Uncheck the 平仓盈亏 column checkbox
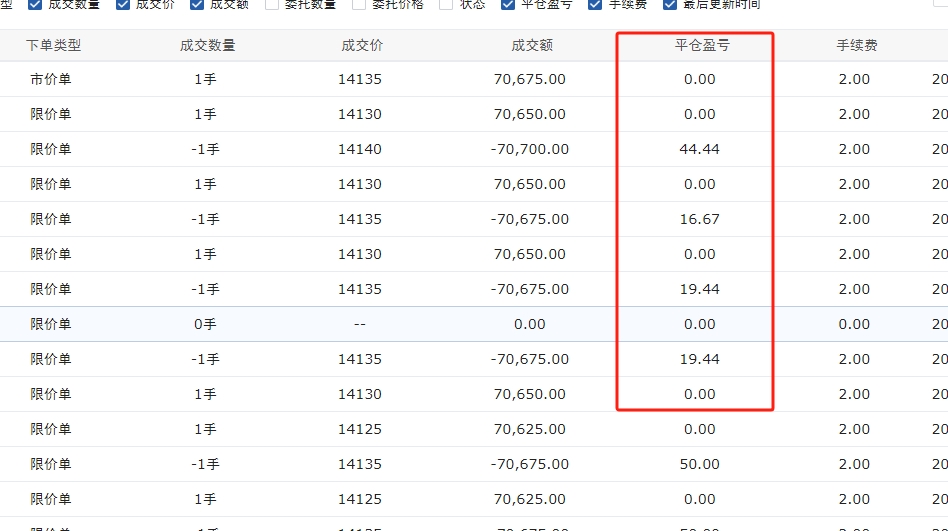The image size is (948, 531). (x=508, y=4)
